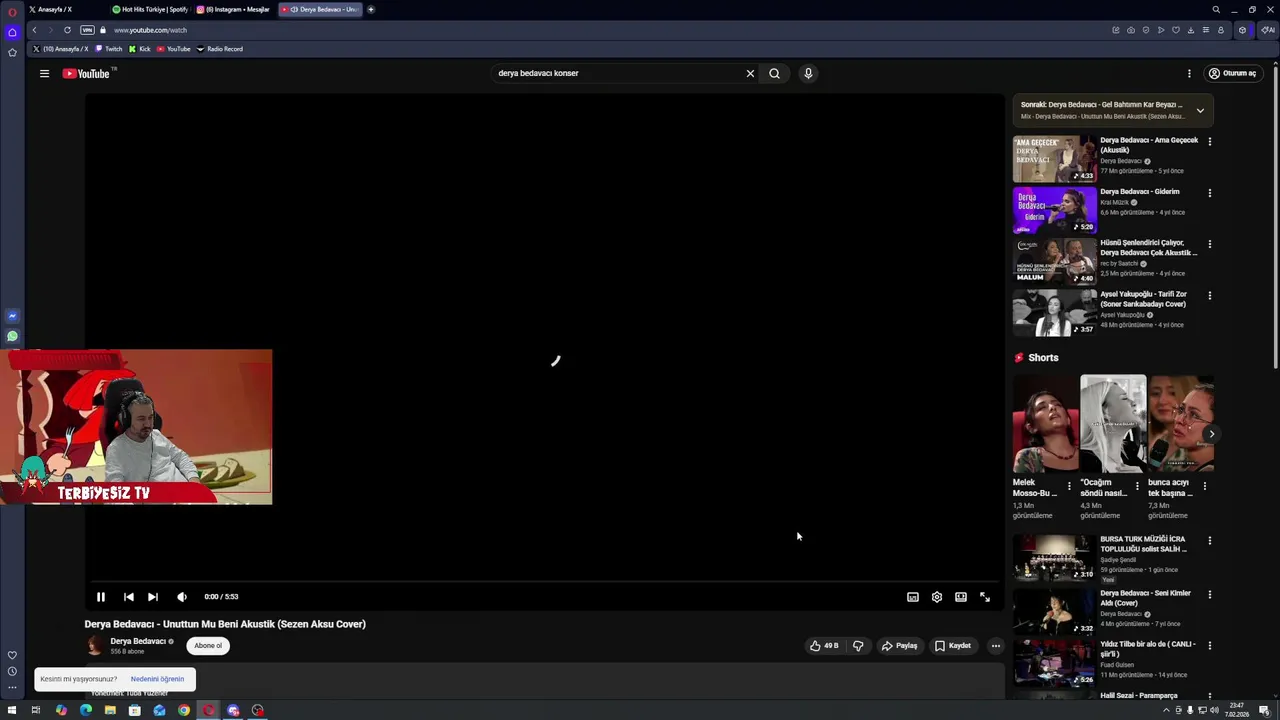Open the Kick bookmark
Image resolution: width=1280 pixels, height=720 pixels.
(140, 49)
